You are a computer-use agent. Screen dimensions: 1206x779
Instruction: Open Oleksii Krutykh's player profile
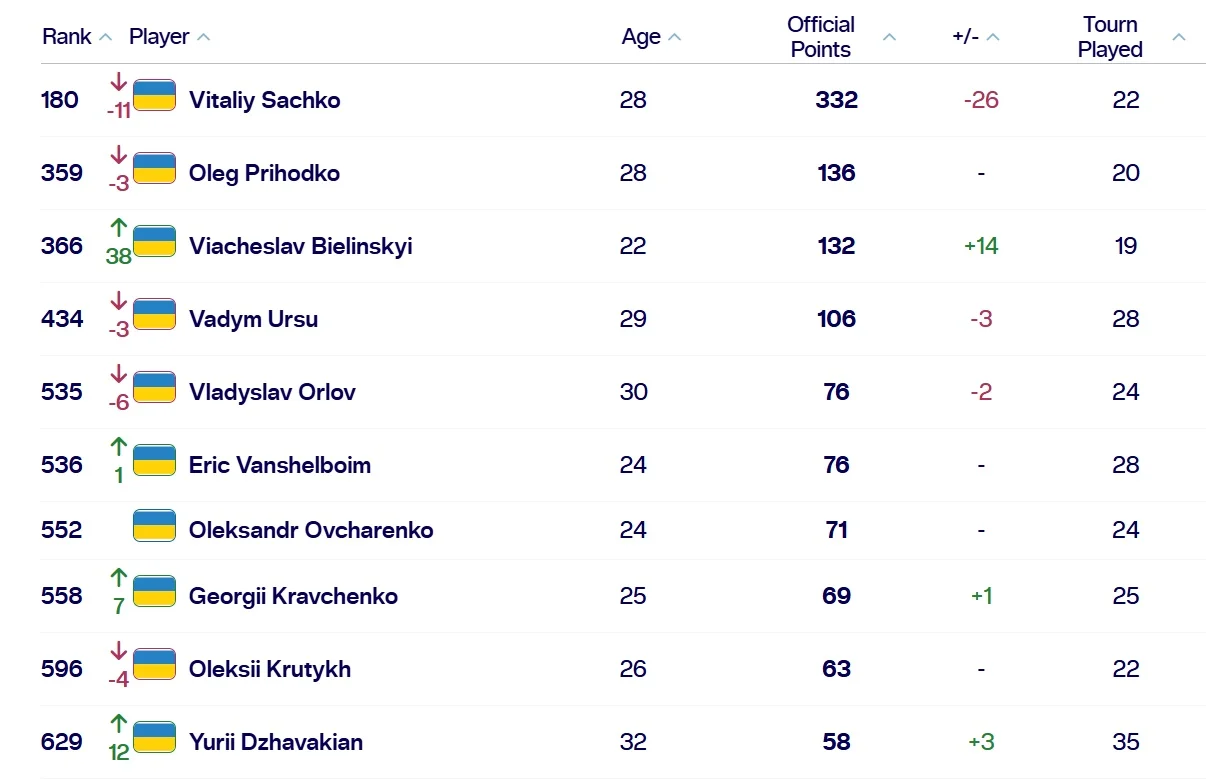[270, 669]
